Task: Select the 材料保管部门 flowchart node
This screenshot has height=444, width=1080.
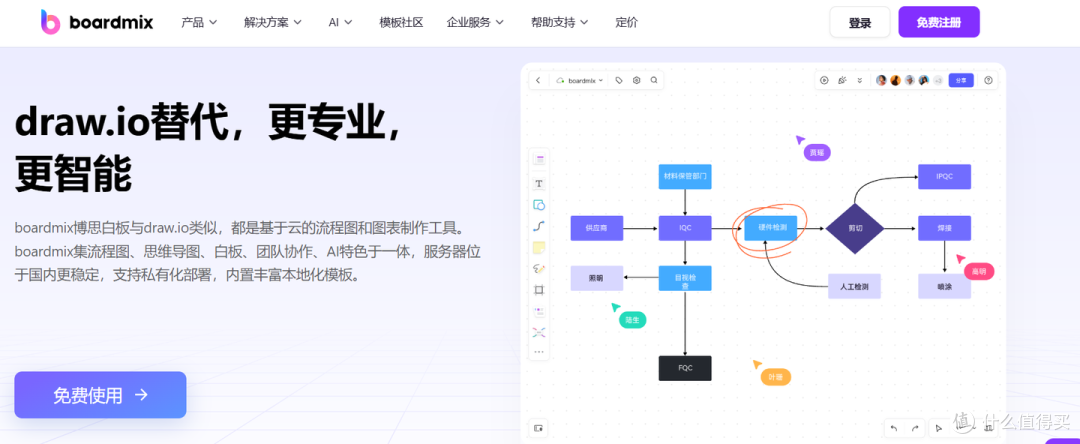Action: click(685, 176)
